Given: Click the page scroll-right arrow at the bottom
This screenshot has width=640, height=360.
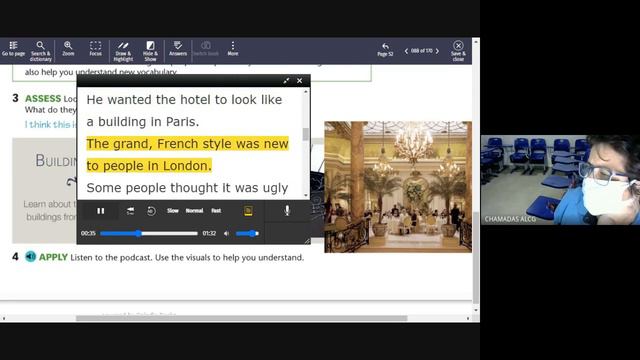Looking at the screenshot, I should [x=468, y=318].
